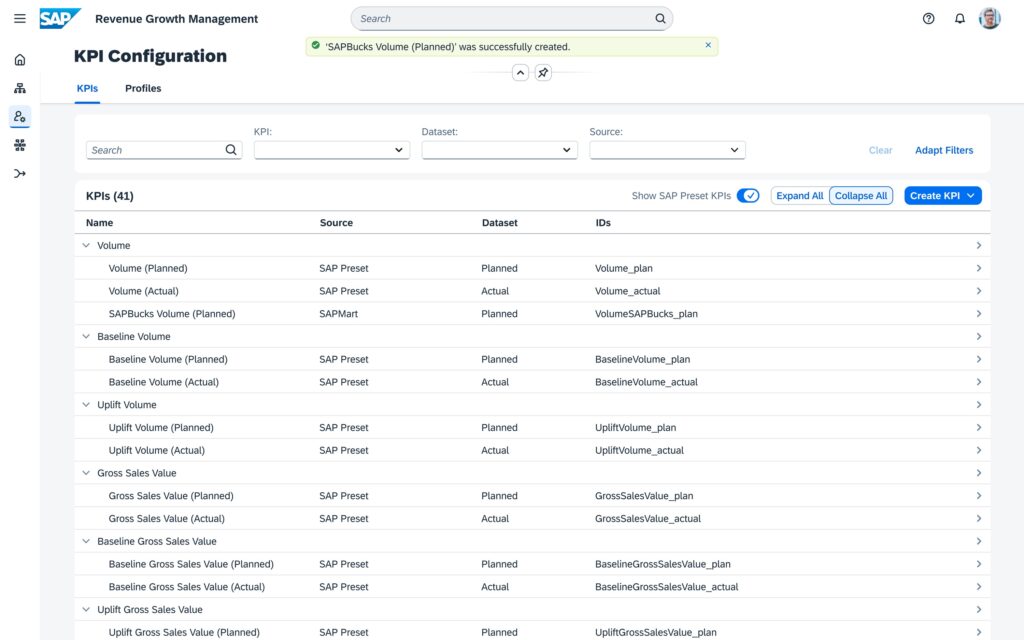This screenshot has height=640, width=1024.
Task: Open the user profile avatar
Action: click(989, 18)
